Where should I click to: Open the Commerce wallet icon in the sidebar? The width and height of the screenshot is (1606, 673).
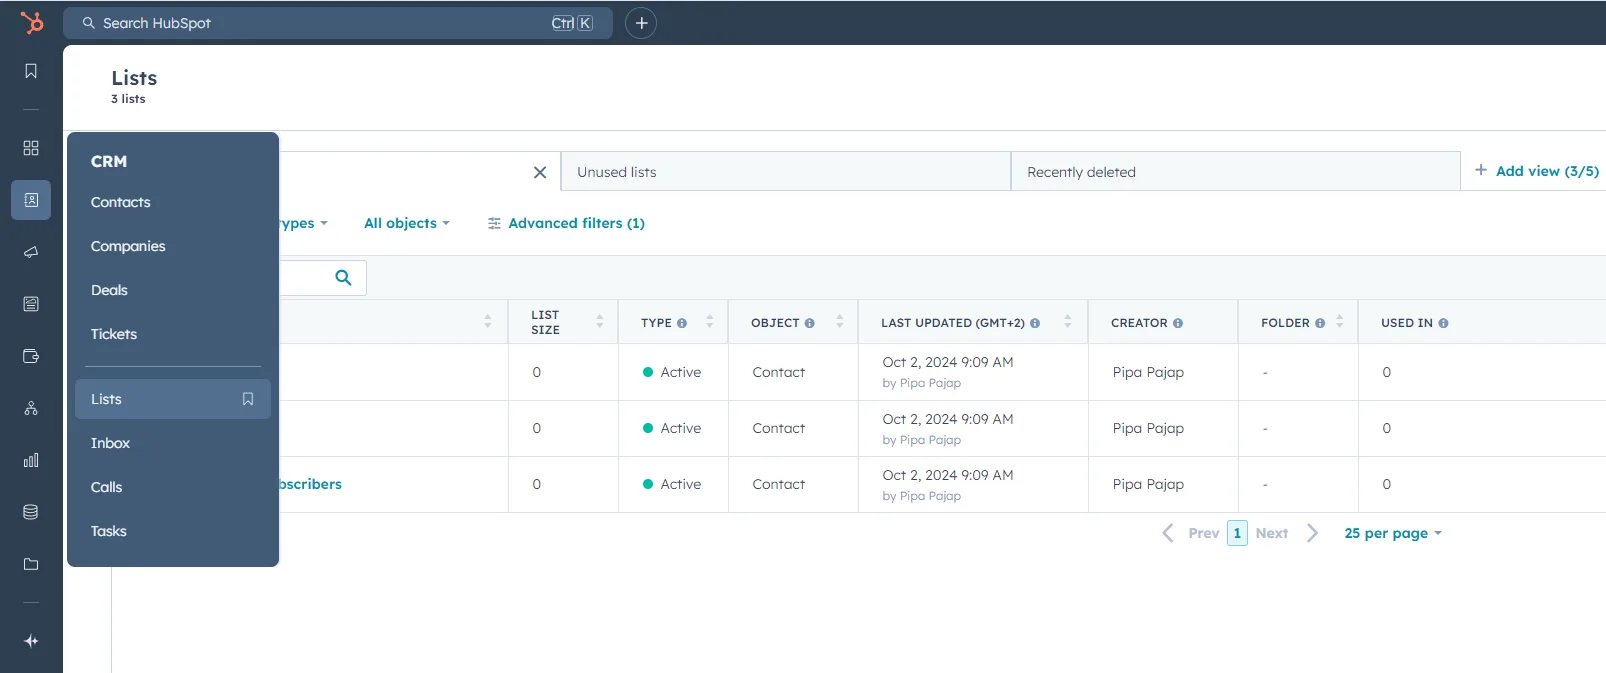tap(31, 356)
